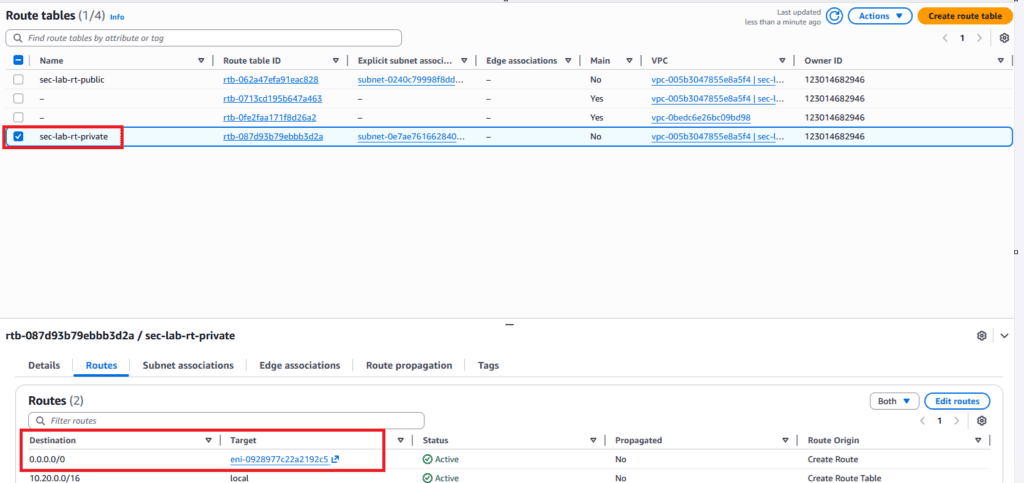This screenshot has width=1024, height=483.
Task: Select the sec-lab-rt-public row checkbox
Action: tap(18, 79)
